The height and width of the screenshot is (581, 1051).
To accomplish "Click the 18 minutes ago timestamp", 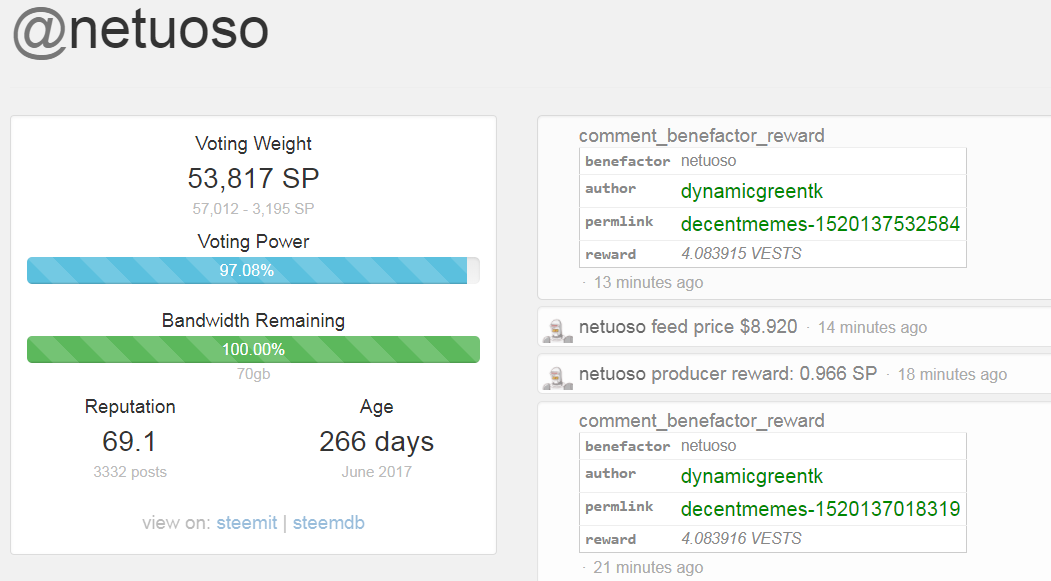I will [x=952, y=374].
